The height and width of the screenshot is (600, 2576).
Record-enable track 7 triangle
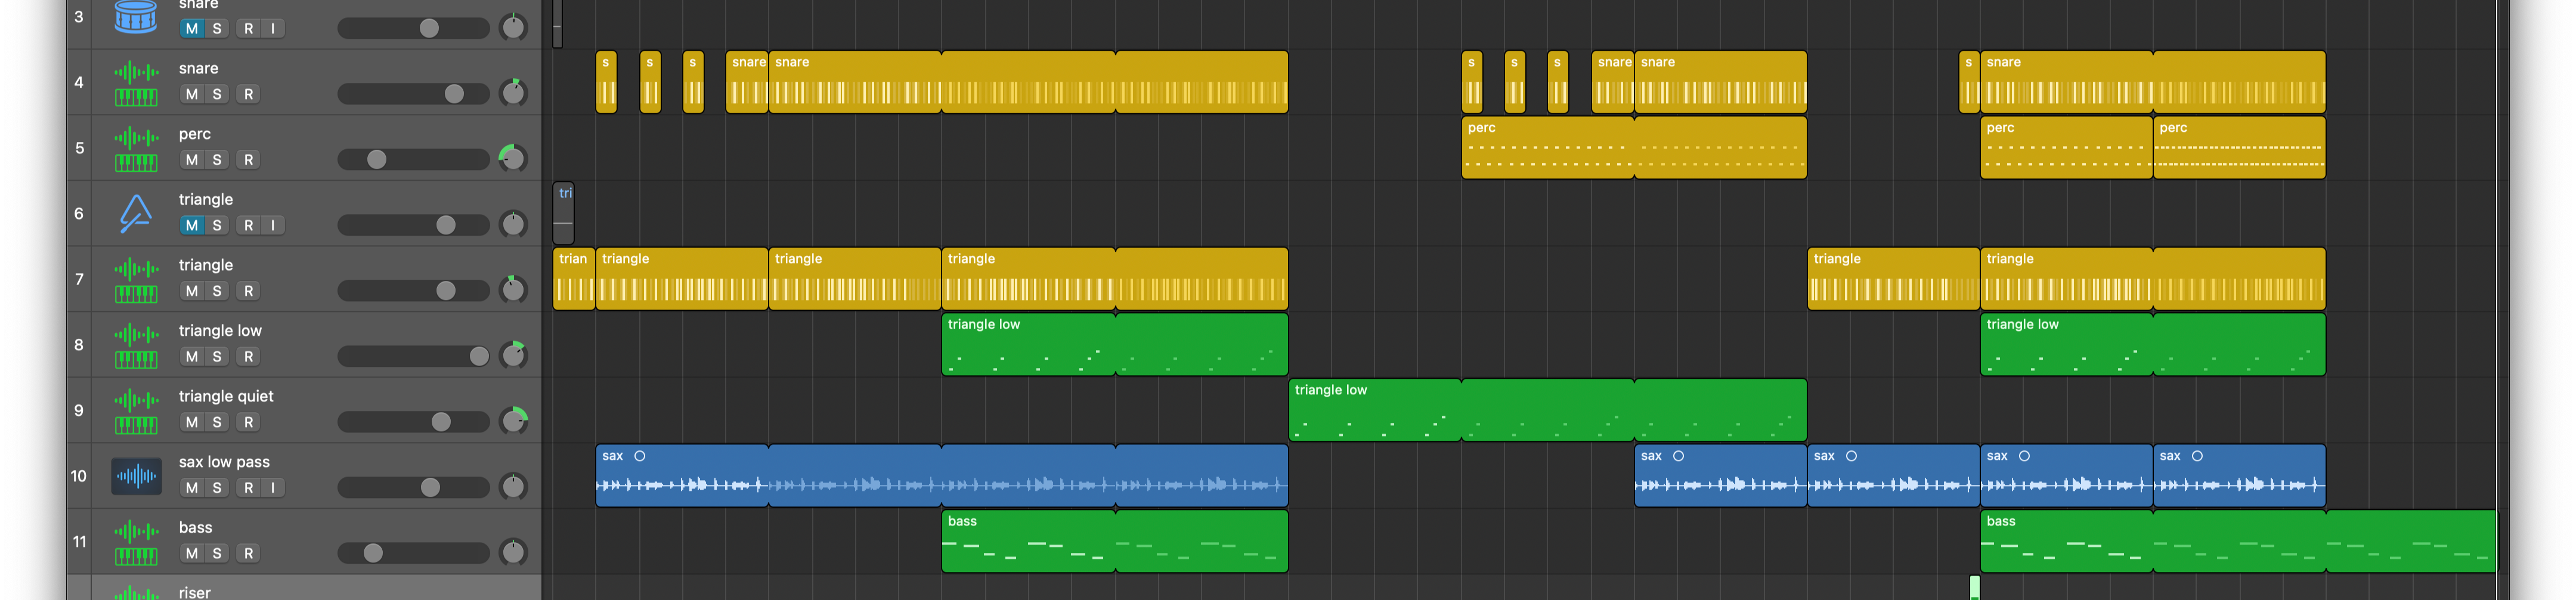249,291
